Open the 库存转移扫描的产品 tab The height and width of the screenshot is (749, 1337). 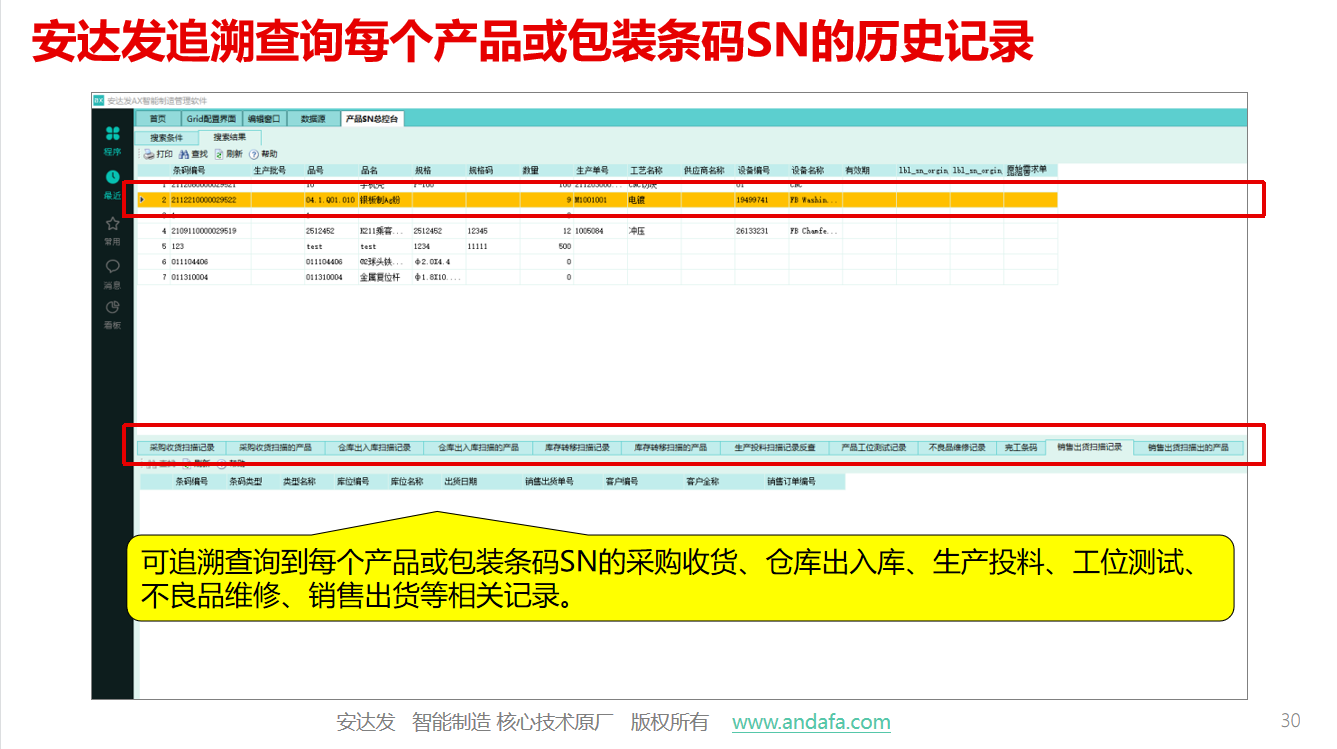[670, 447]
